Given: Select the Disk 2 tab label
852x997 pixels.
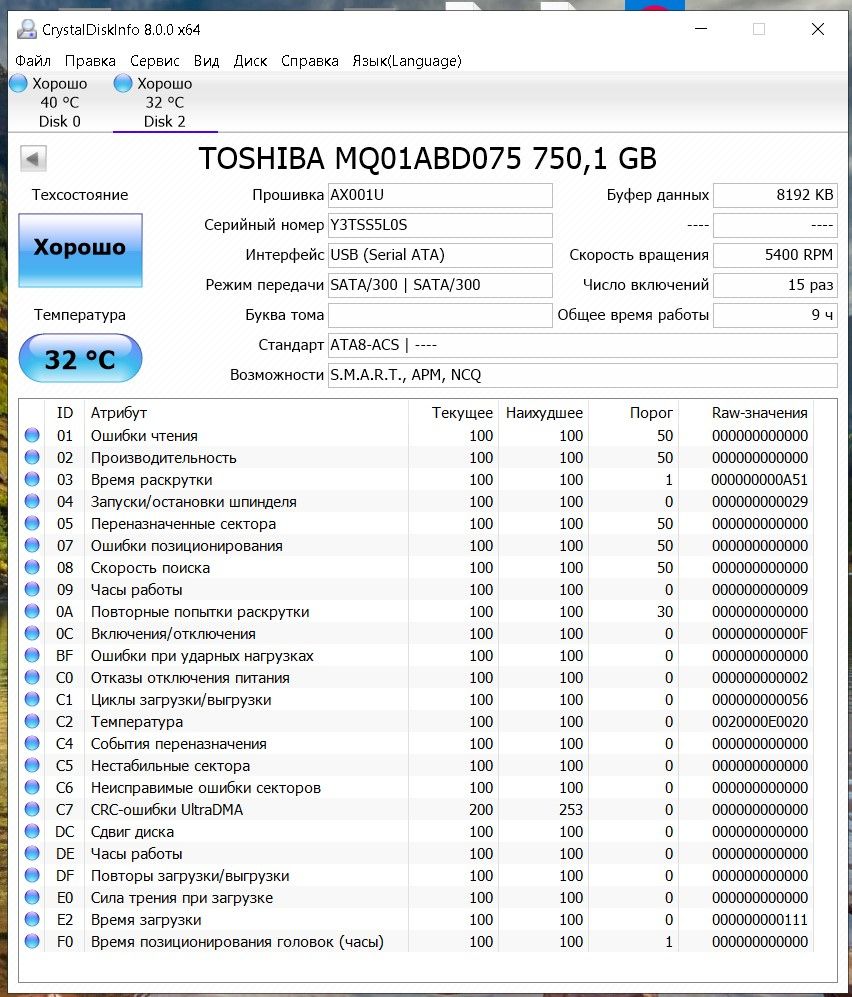Looking at the screenshot, I should point(165,121).
